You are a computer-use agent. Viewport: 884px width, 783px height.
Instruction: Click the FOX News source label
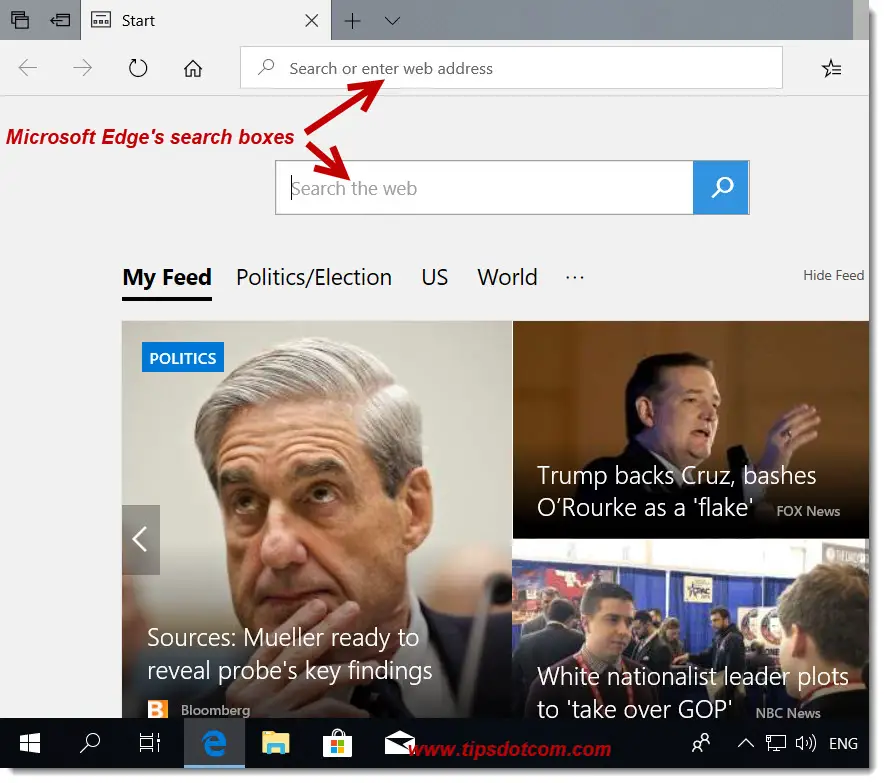coord(808,511)
